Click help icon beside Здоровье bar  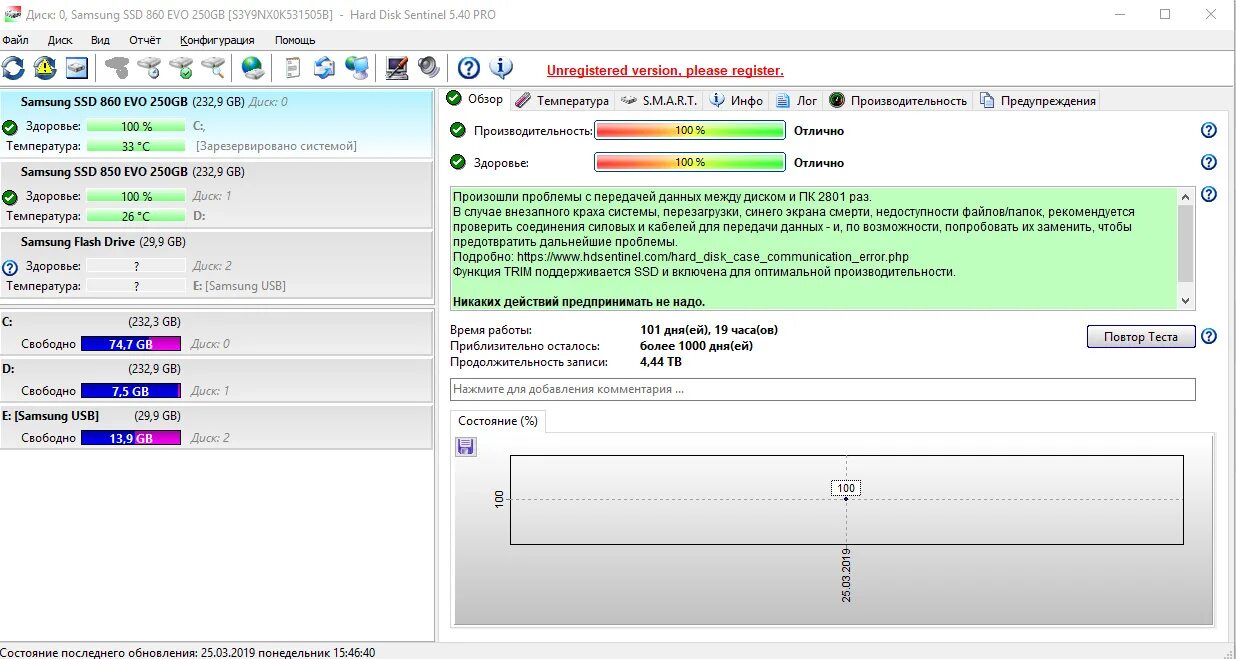[x=1208, y=162]
